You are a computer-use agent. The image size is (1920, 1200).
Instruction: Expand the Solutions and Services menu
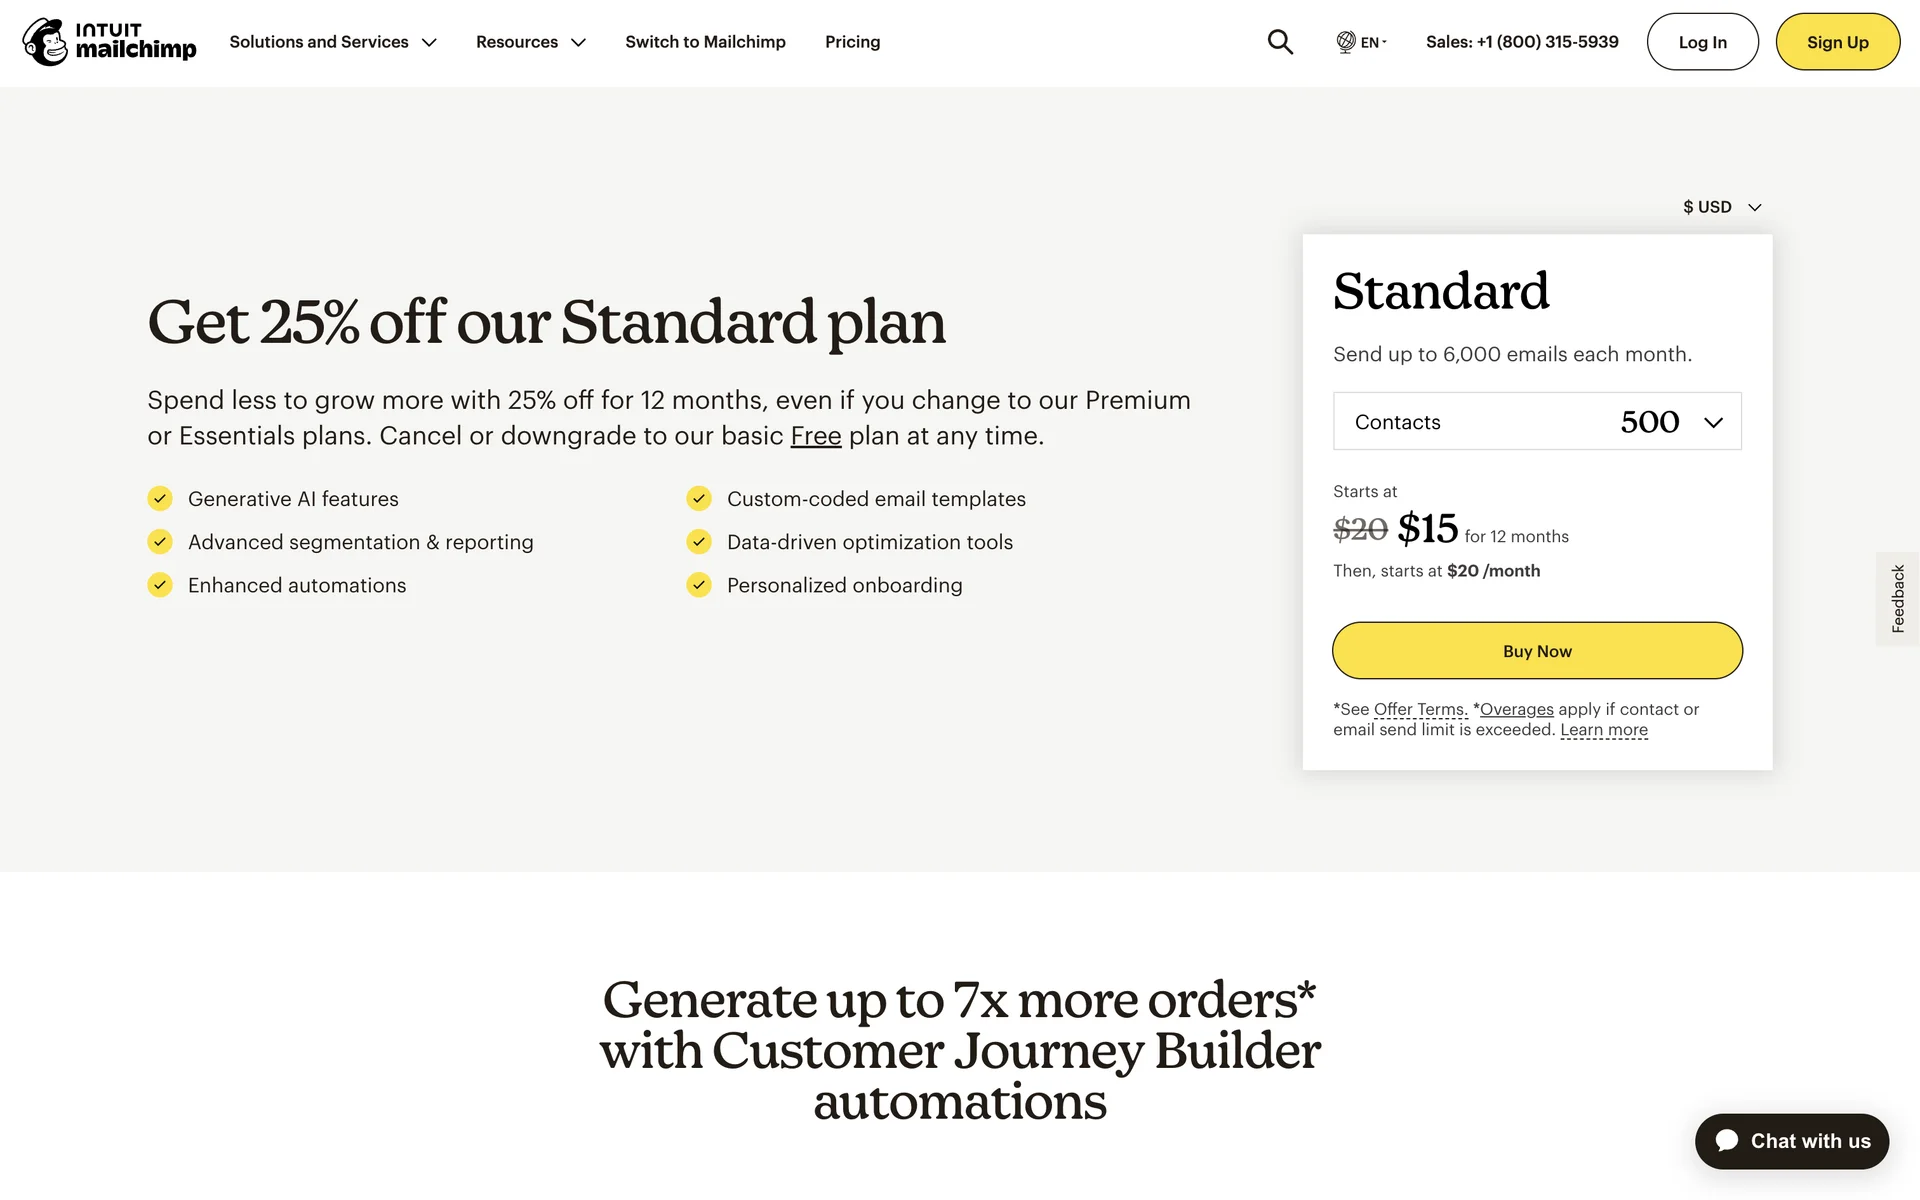click(333, 42)
